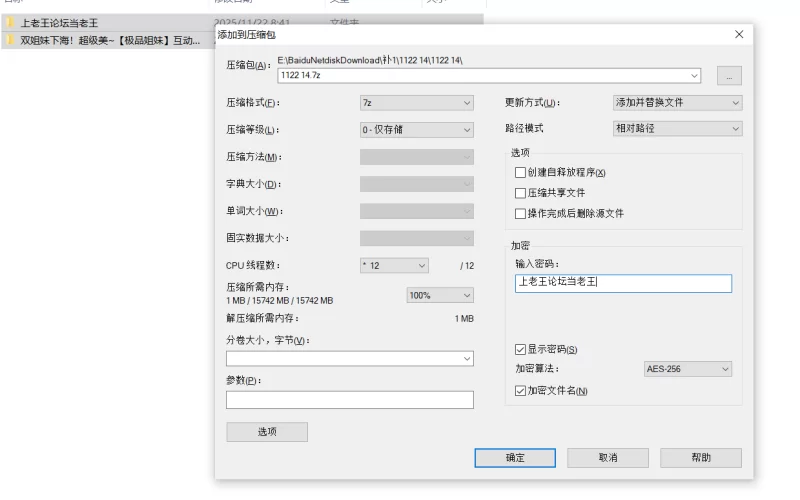Click the 帮助 button
Viewport: 800px width, 500px height.
(x=700, y=457)
